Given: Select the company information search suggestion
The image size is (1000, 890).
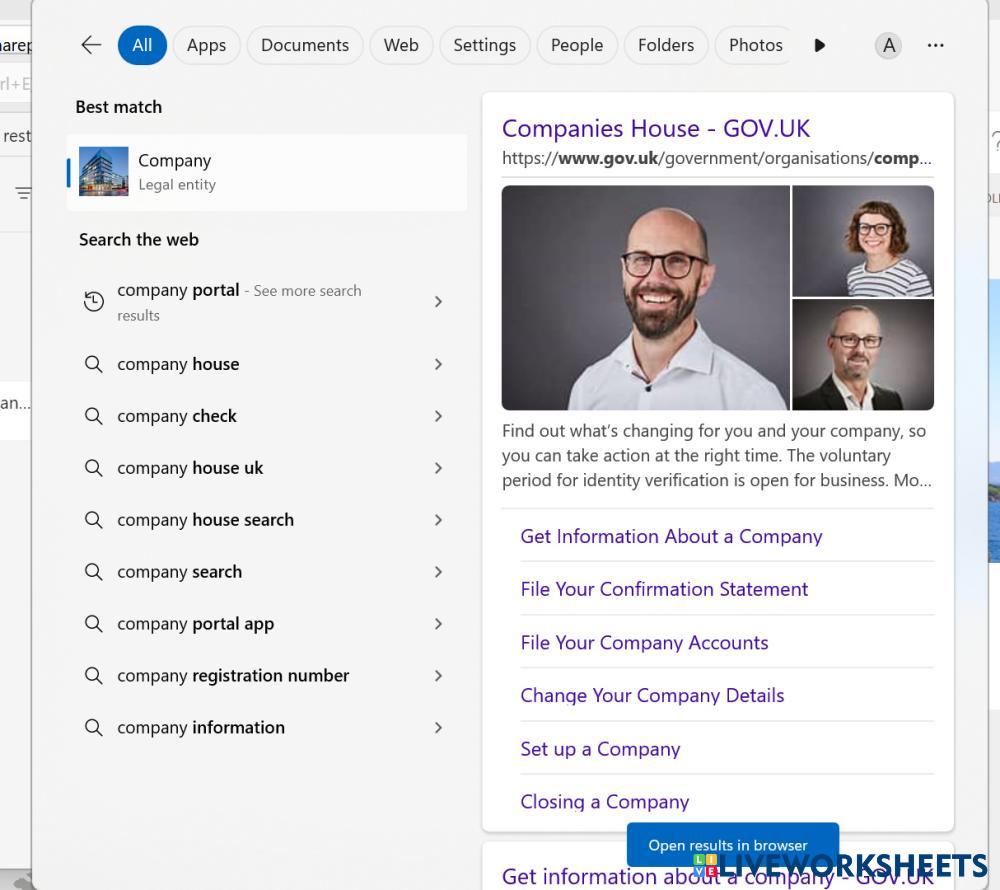Looking at the screenshot, I should (201, 728).
